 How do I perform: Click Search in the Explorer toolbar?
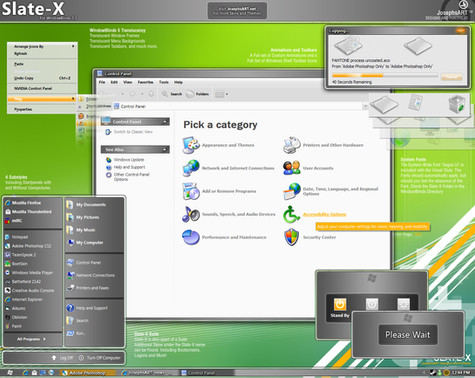172,94
